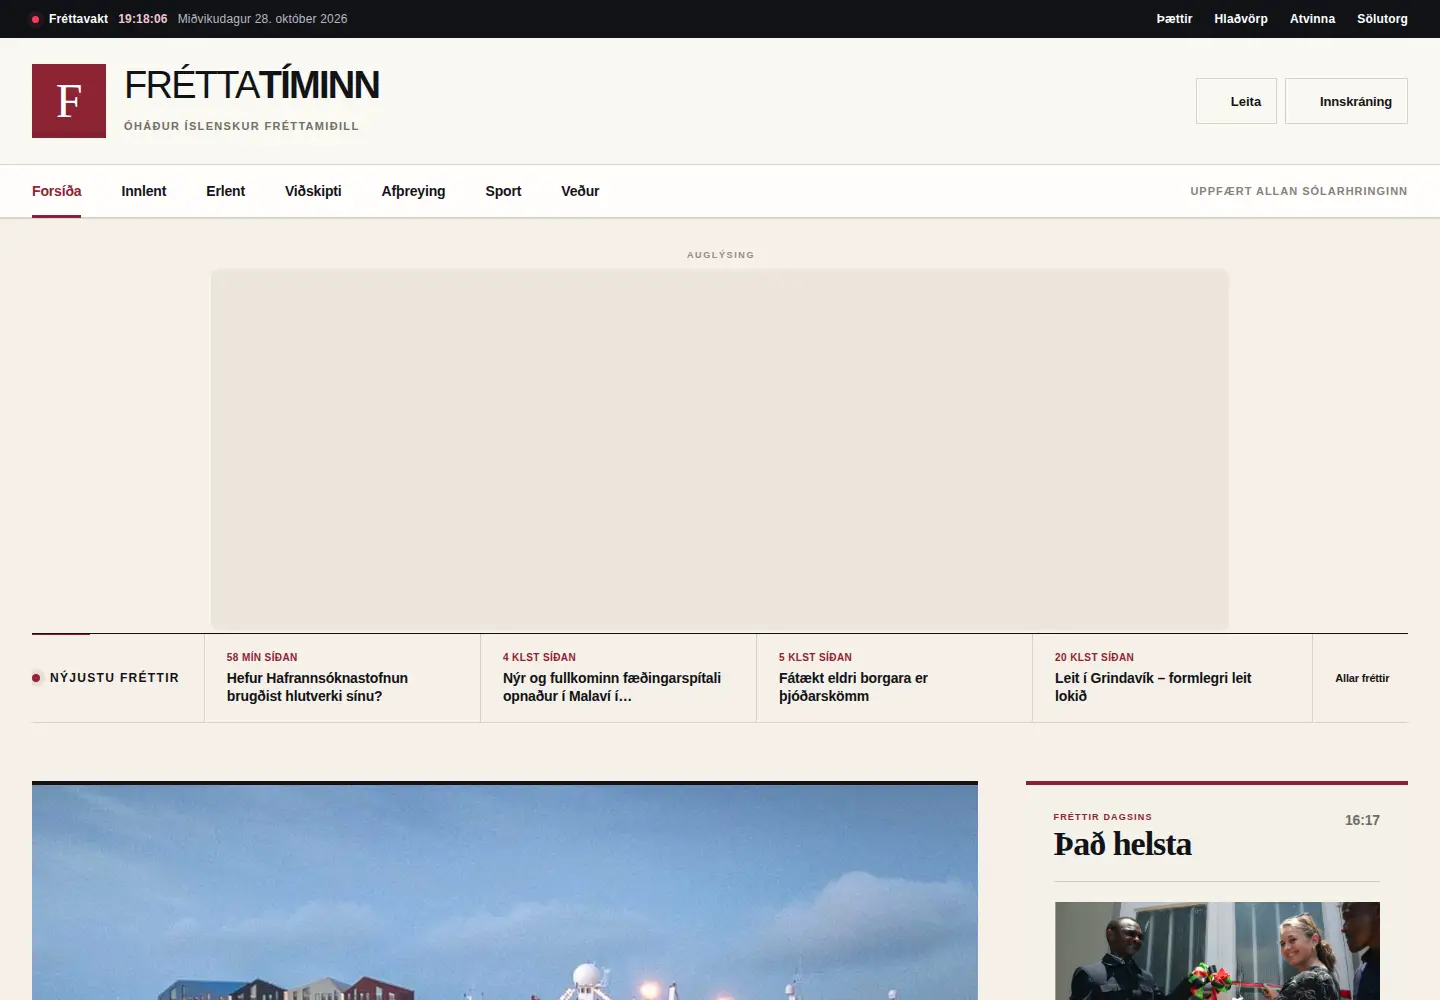Open Atvinna in the top bar

(1312, 19)
